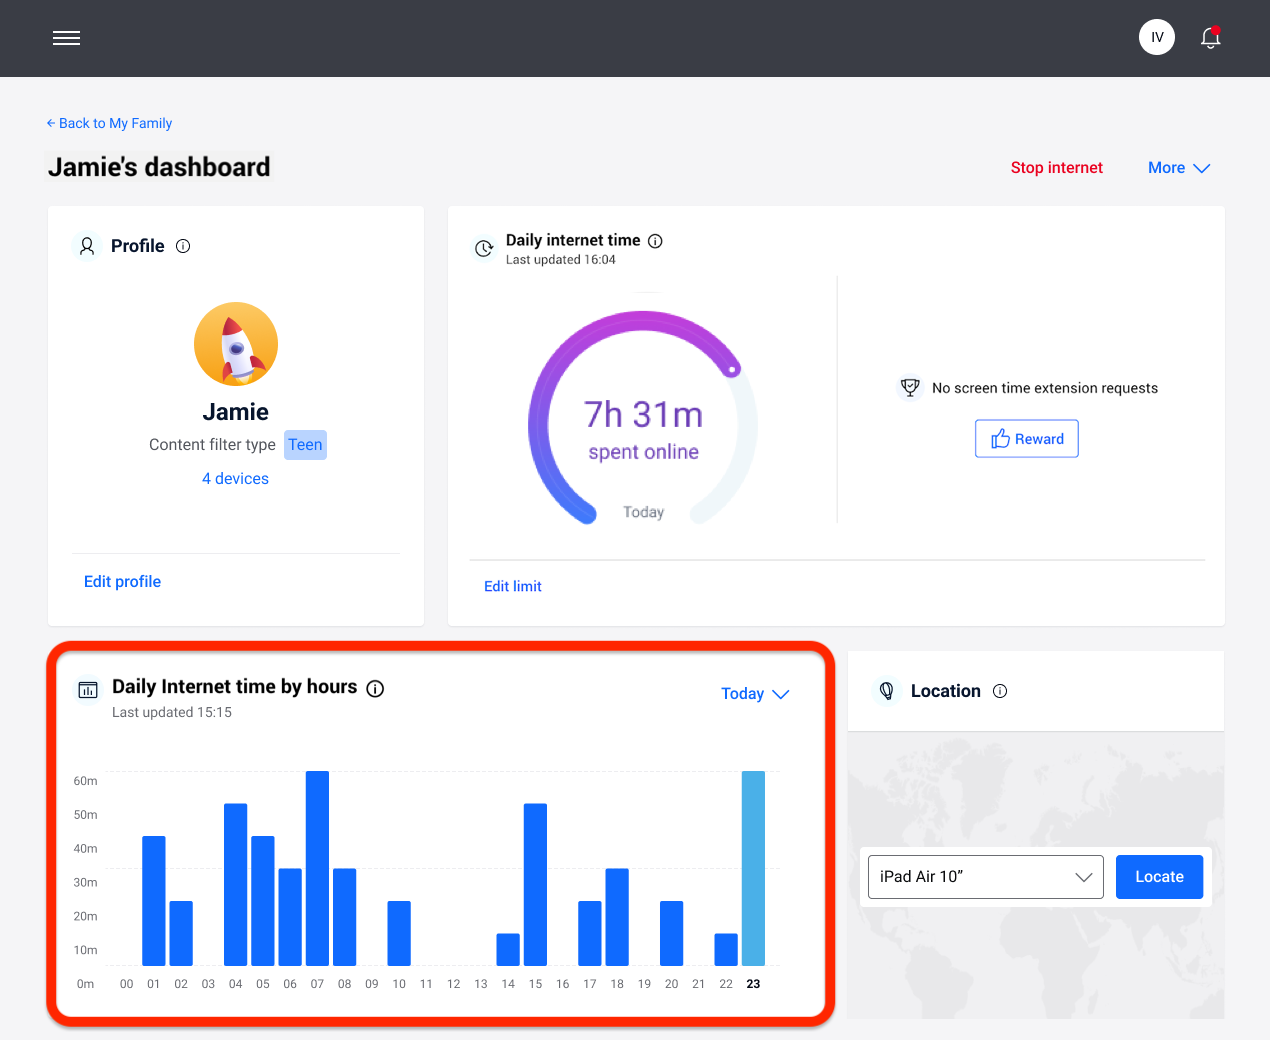Go Back to My Family
This screenshot has height=1040, width=1270.
coord(109,123)
